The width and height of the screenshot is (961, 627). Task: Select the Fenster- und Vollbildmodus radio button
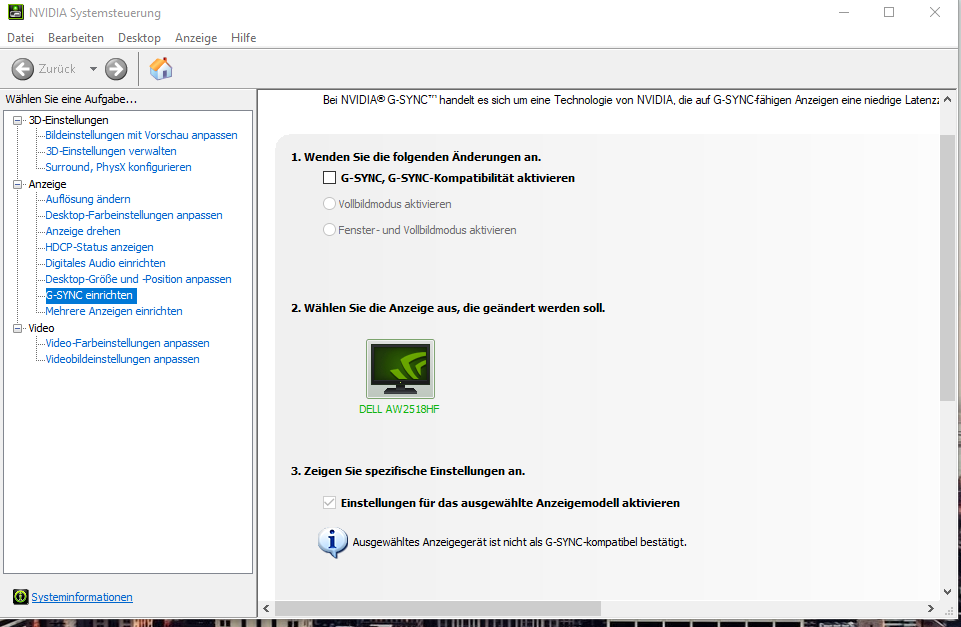coord(329,229)
